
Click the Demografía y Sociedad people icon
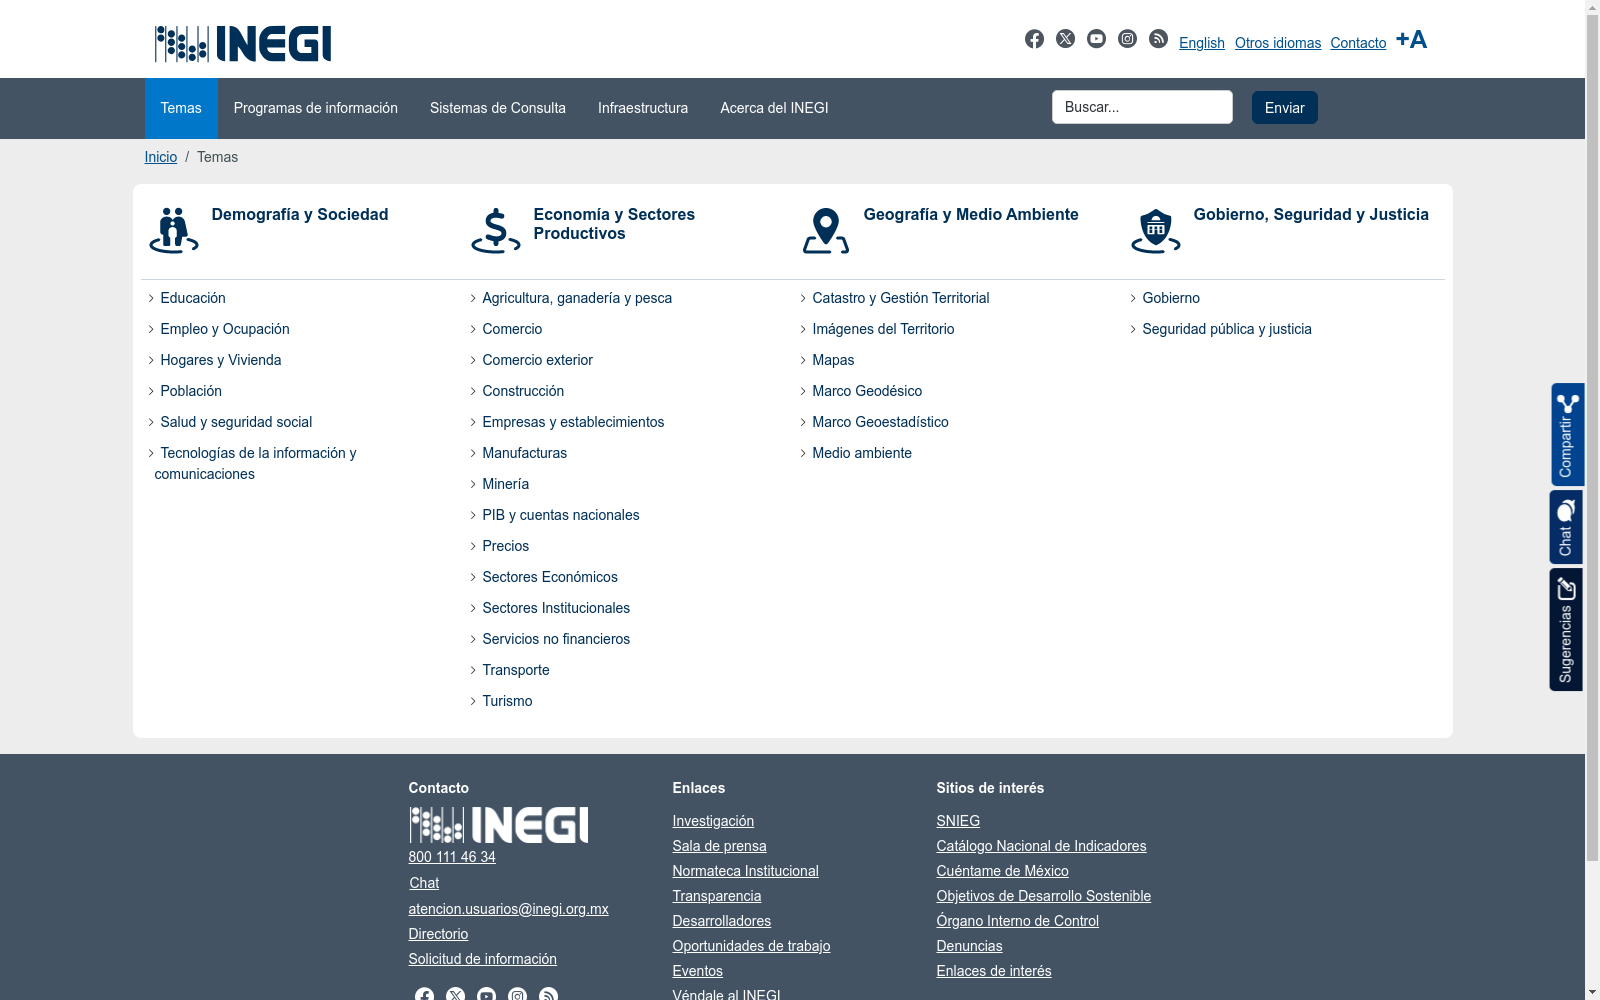pos(174,230)
